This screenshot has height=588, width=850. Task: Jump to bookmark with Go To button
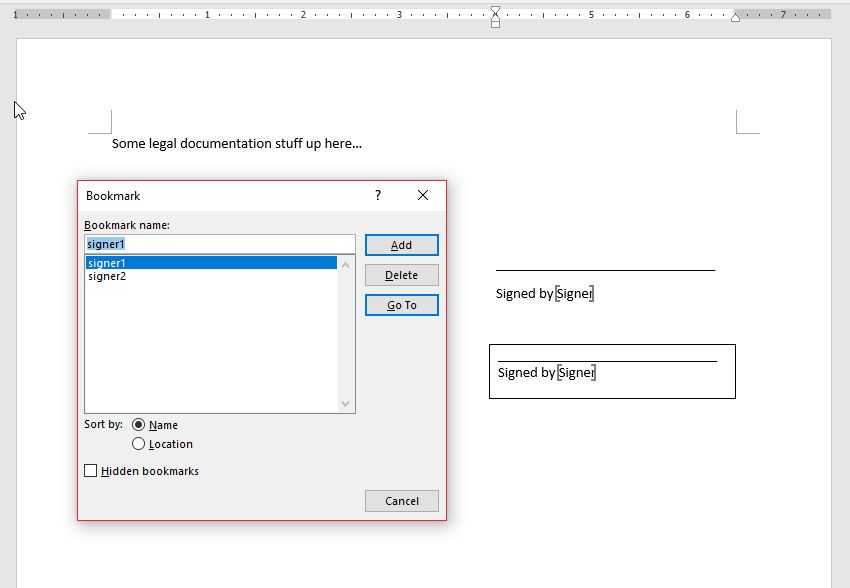click(401, 305)
